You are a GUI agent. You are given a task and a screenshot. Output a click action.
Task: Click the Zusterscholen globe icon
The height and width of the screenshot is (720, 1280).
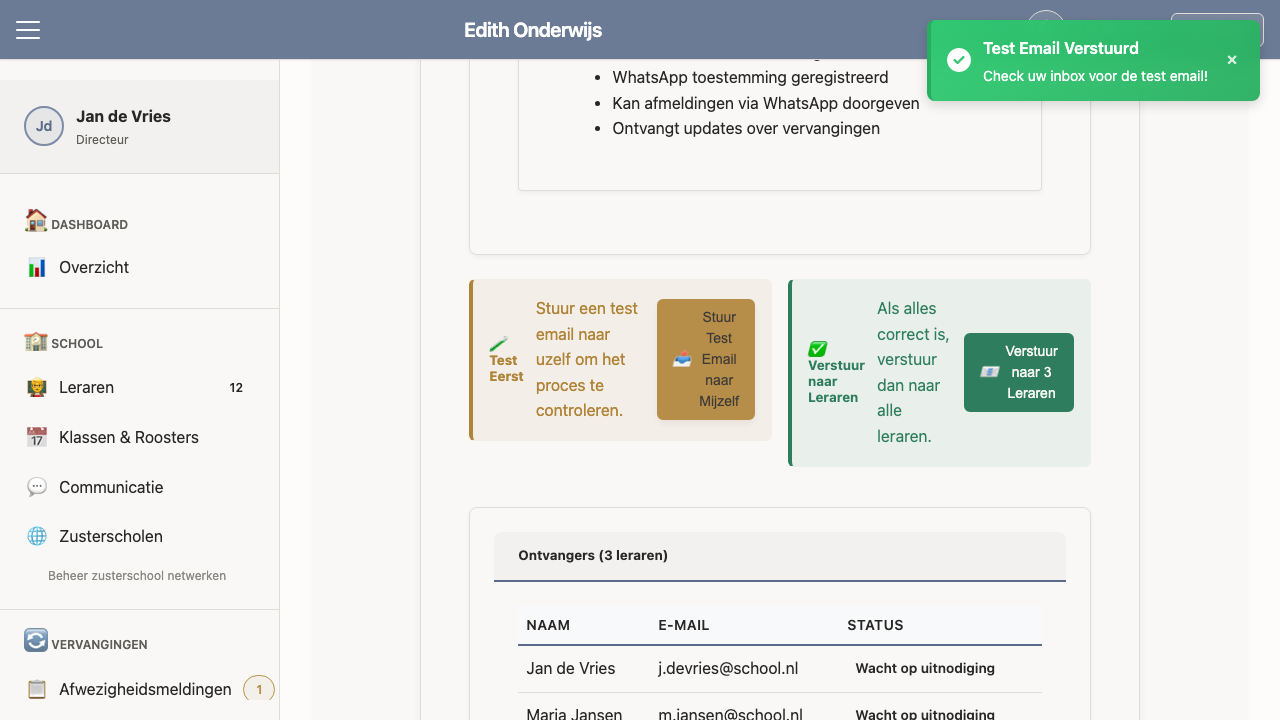(37, 536)
